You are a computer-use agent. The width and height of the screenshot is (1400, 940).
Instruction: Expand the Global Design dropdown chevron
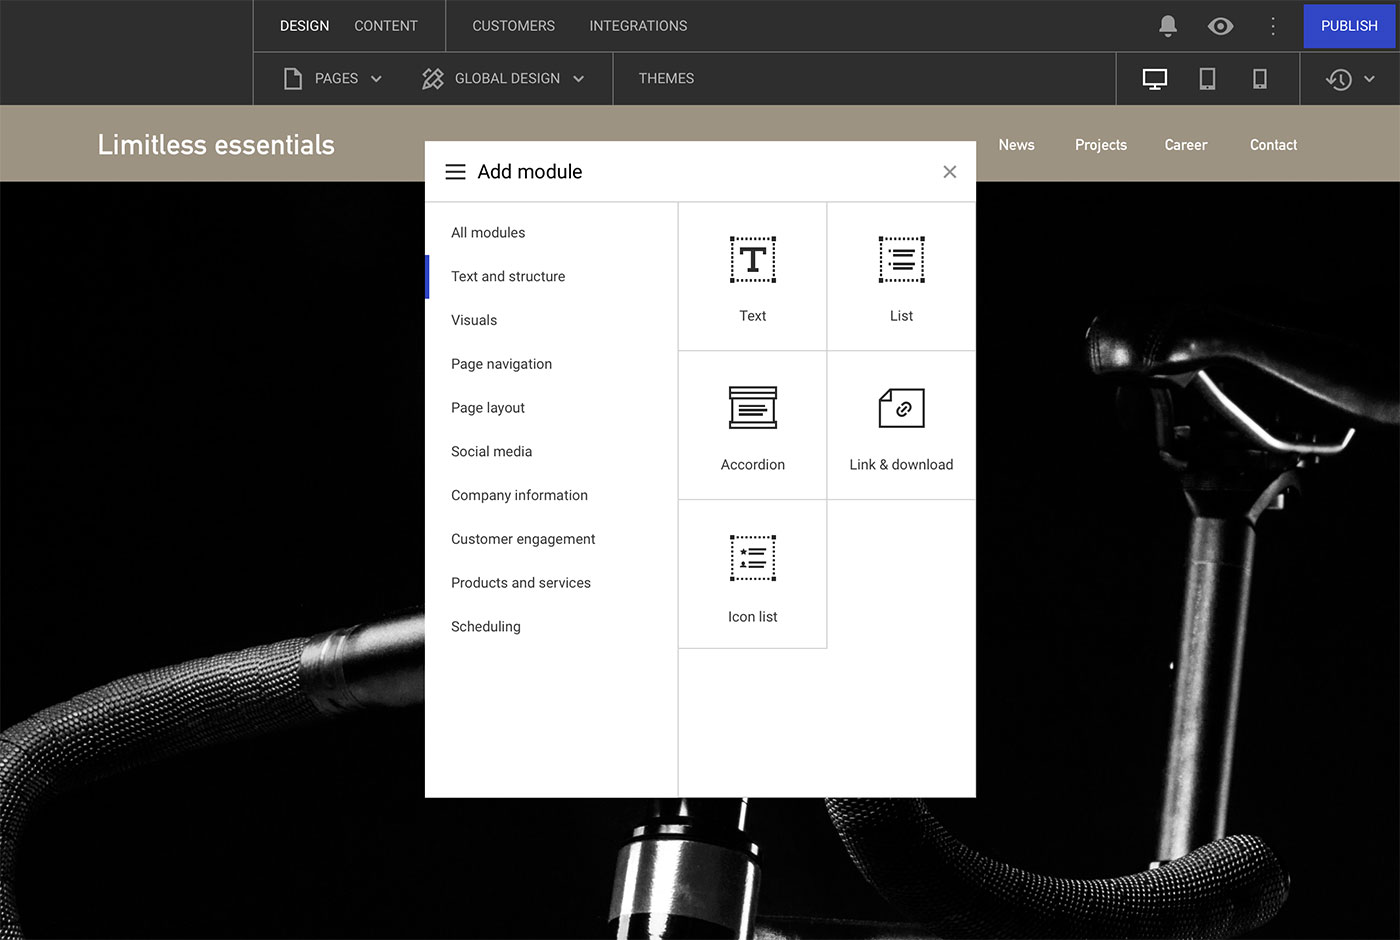point(578,79)
